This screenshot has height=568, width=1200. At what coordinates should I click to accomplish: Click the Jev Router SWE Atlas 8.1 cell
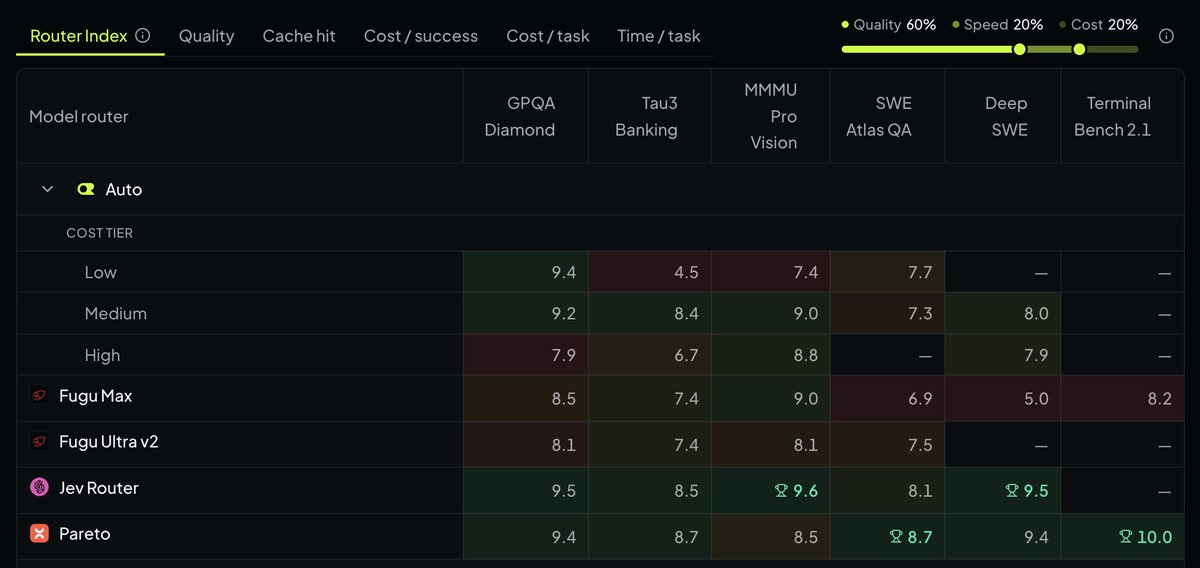click(888, 490)
